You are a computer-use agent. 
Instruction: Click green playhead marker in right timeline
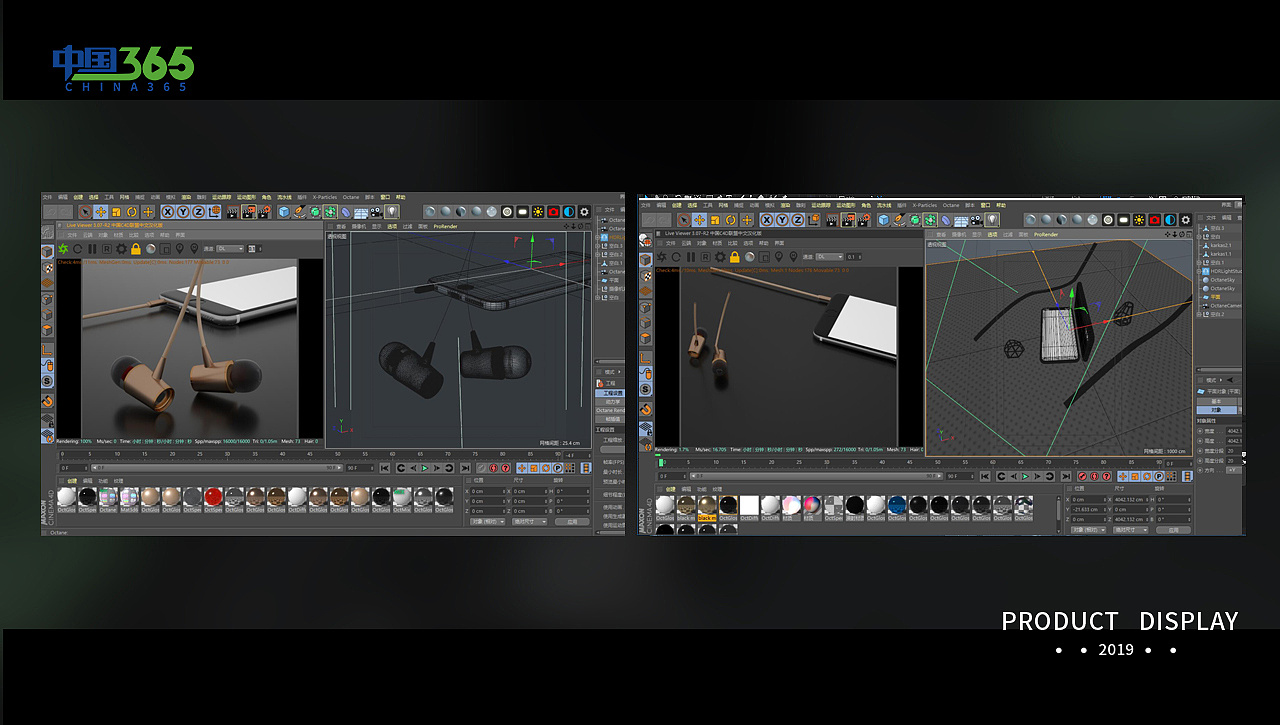661,463
